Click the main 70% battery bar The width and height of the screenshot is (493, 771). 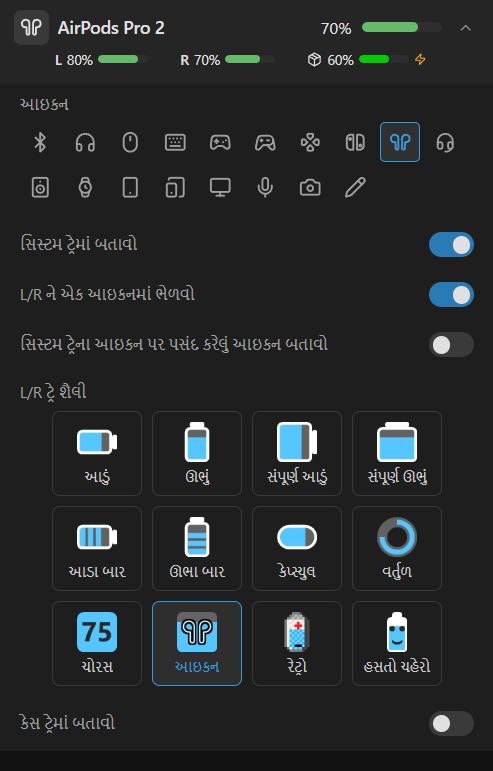402,28
